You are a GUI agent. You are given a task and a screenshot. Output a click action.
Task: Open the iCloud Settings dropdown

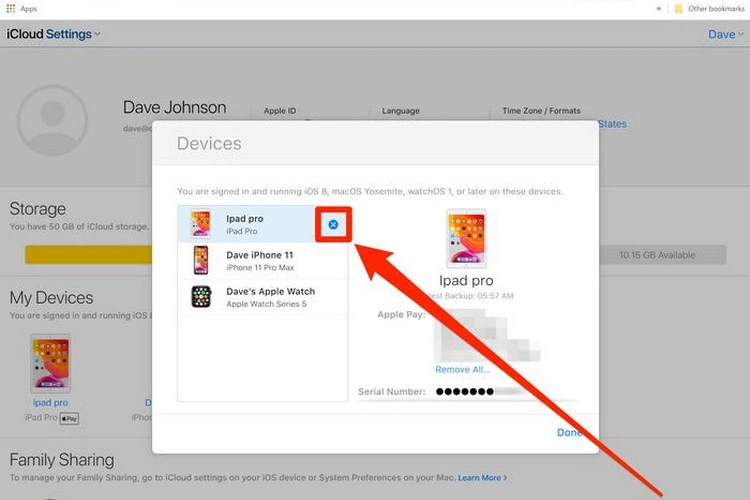[x=54, y=34]
